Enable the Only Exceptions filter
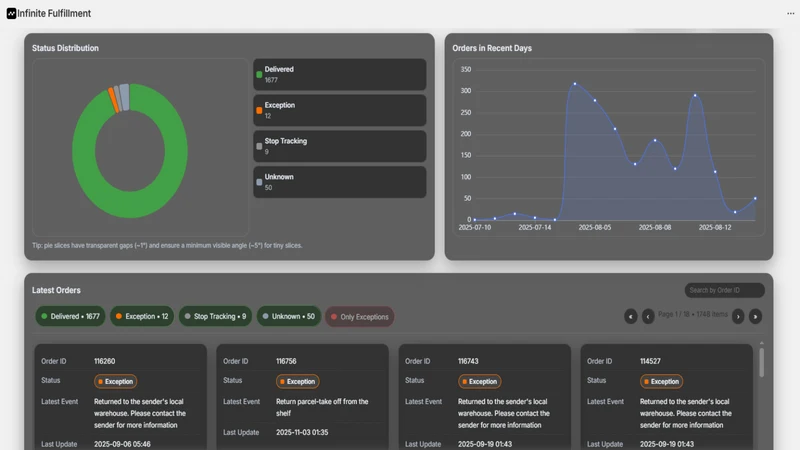 360,317
